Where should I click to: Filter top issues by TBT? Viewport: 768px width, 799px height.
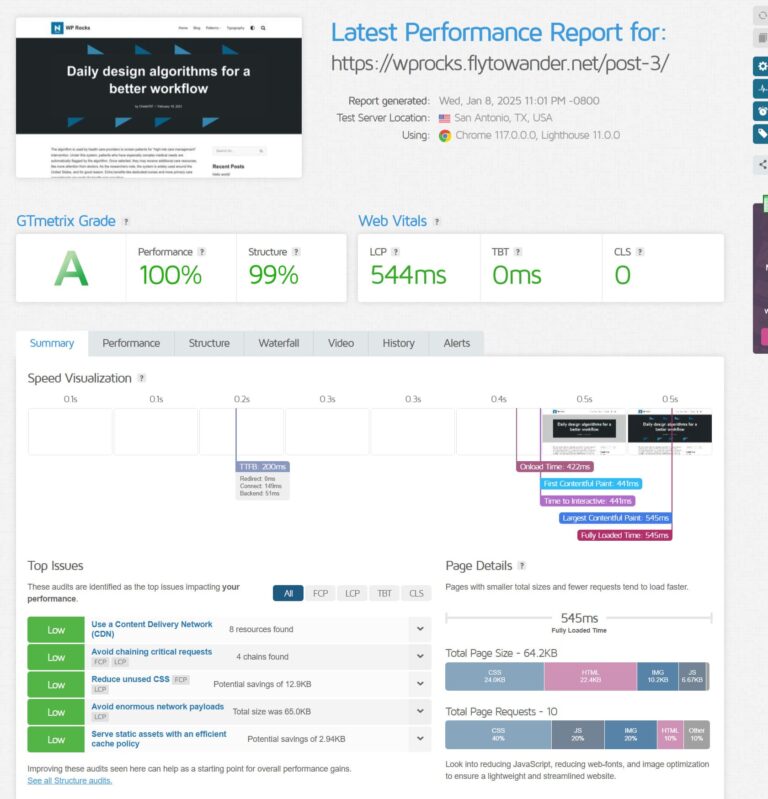pos(384,593)
